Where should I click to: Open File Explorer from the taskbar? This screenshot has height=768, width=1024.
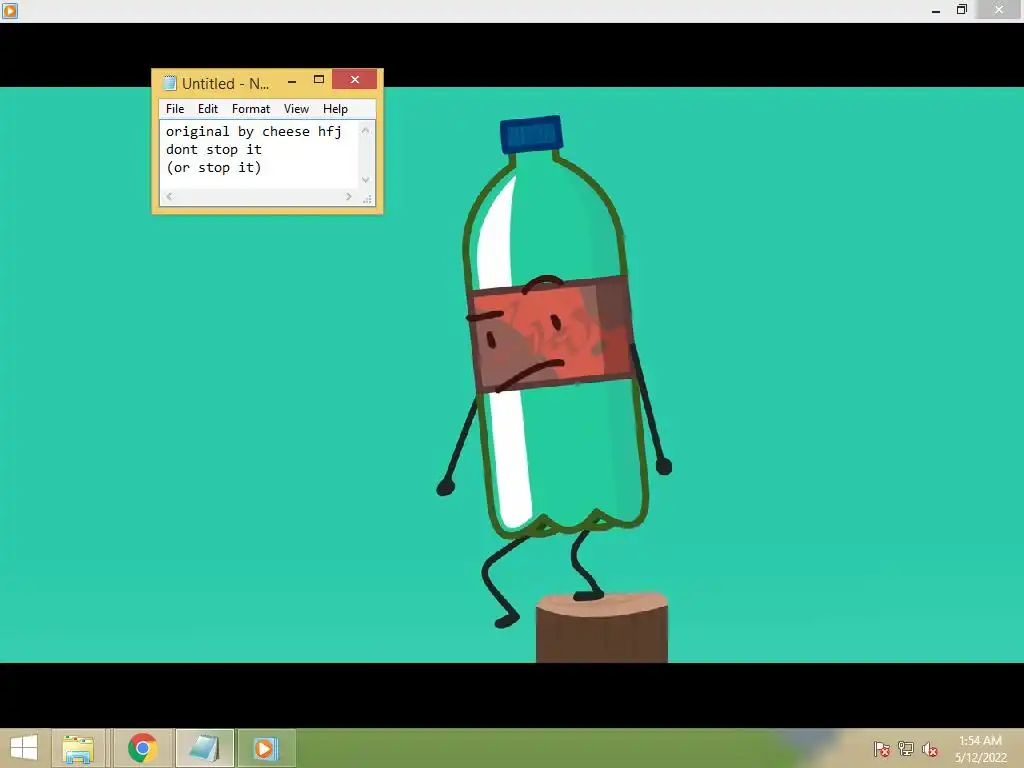78,748
